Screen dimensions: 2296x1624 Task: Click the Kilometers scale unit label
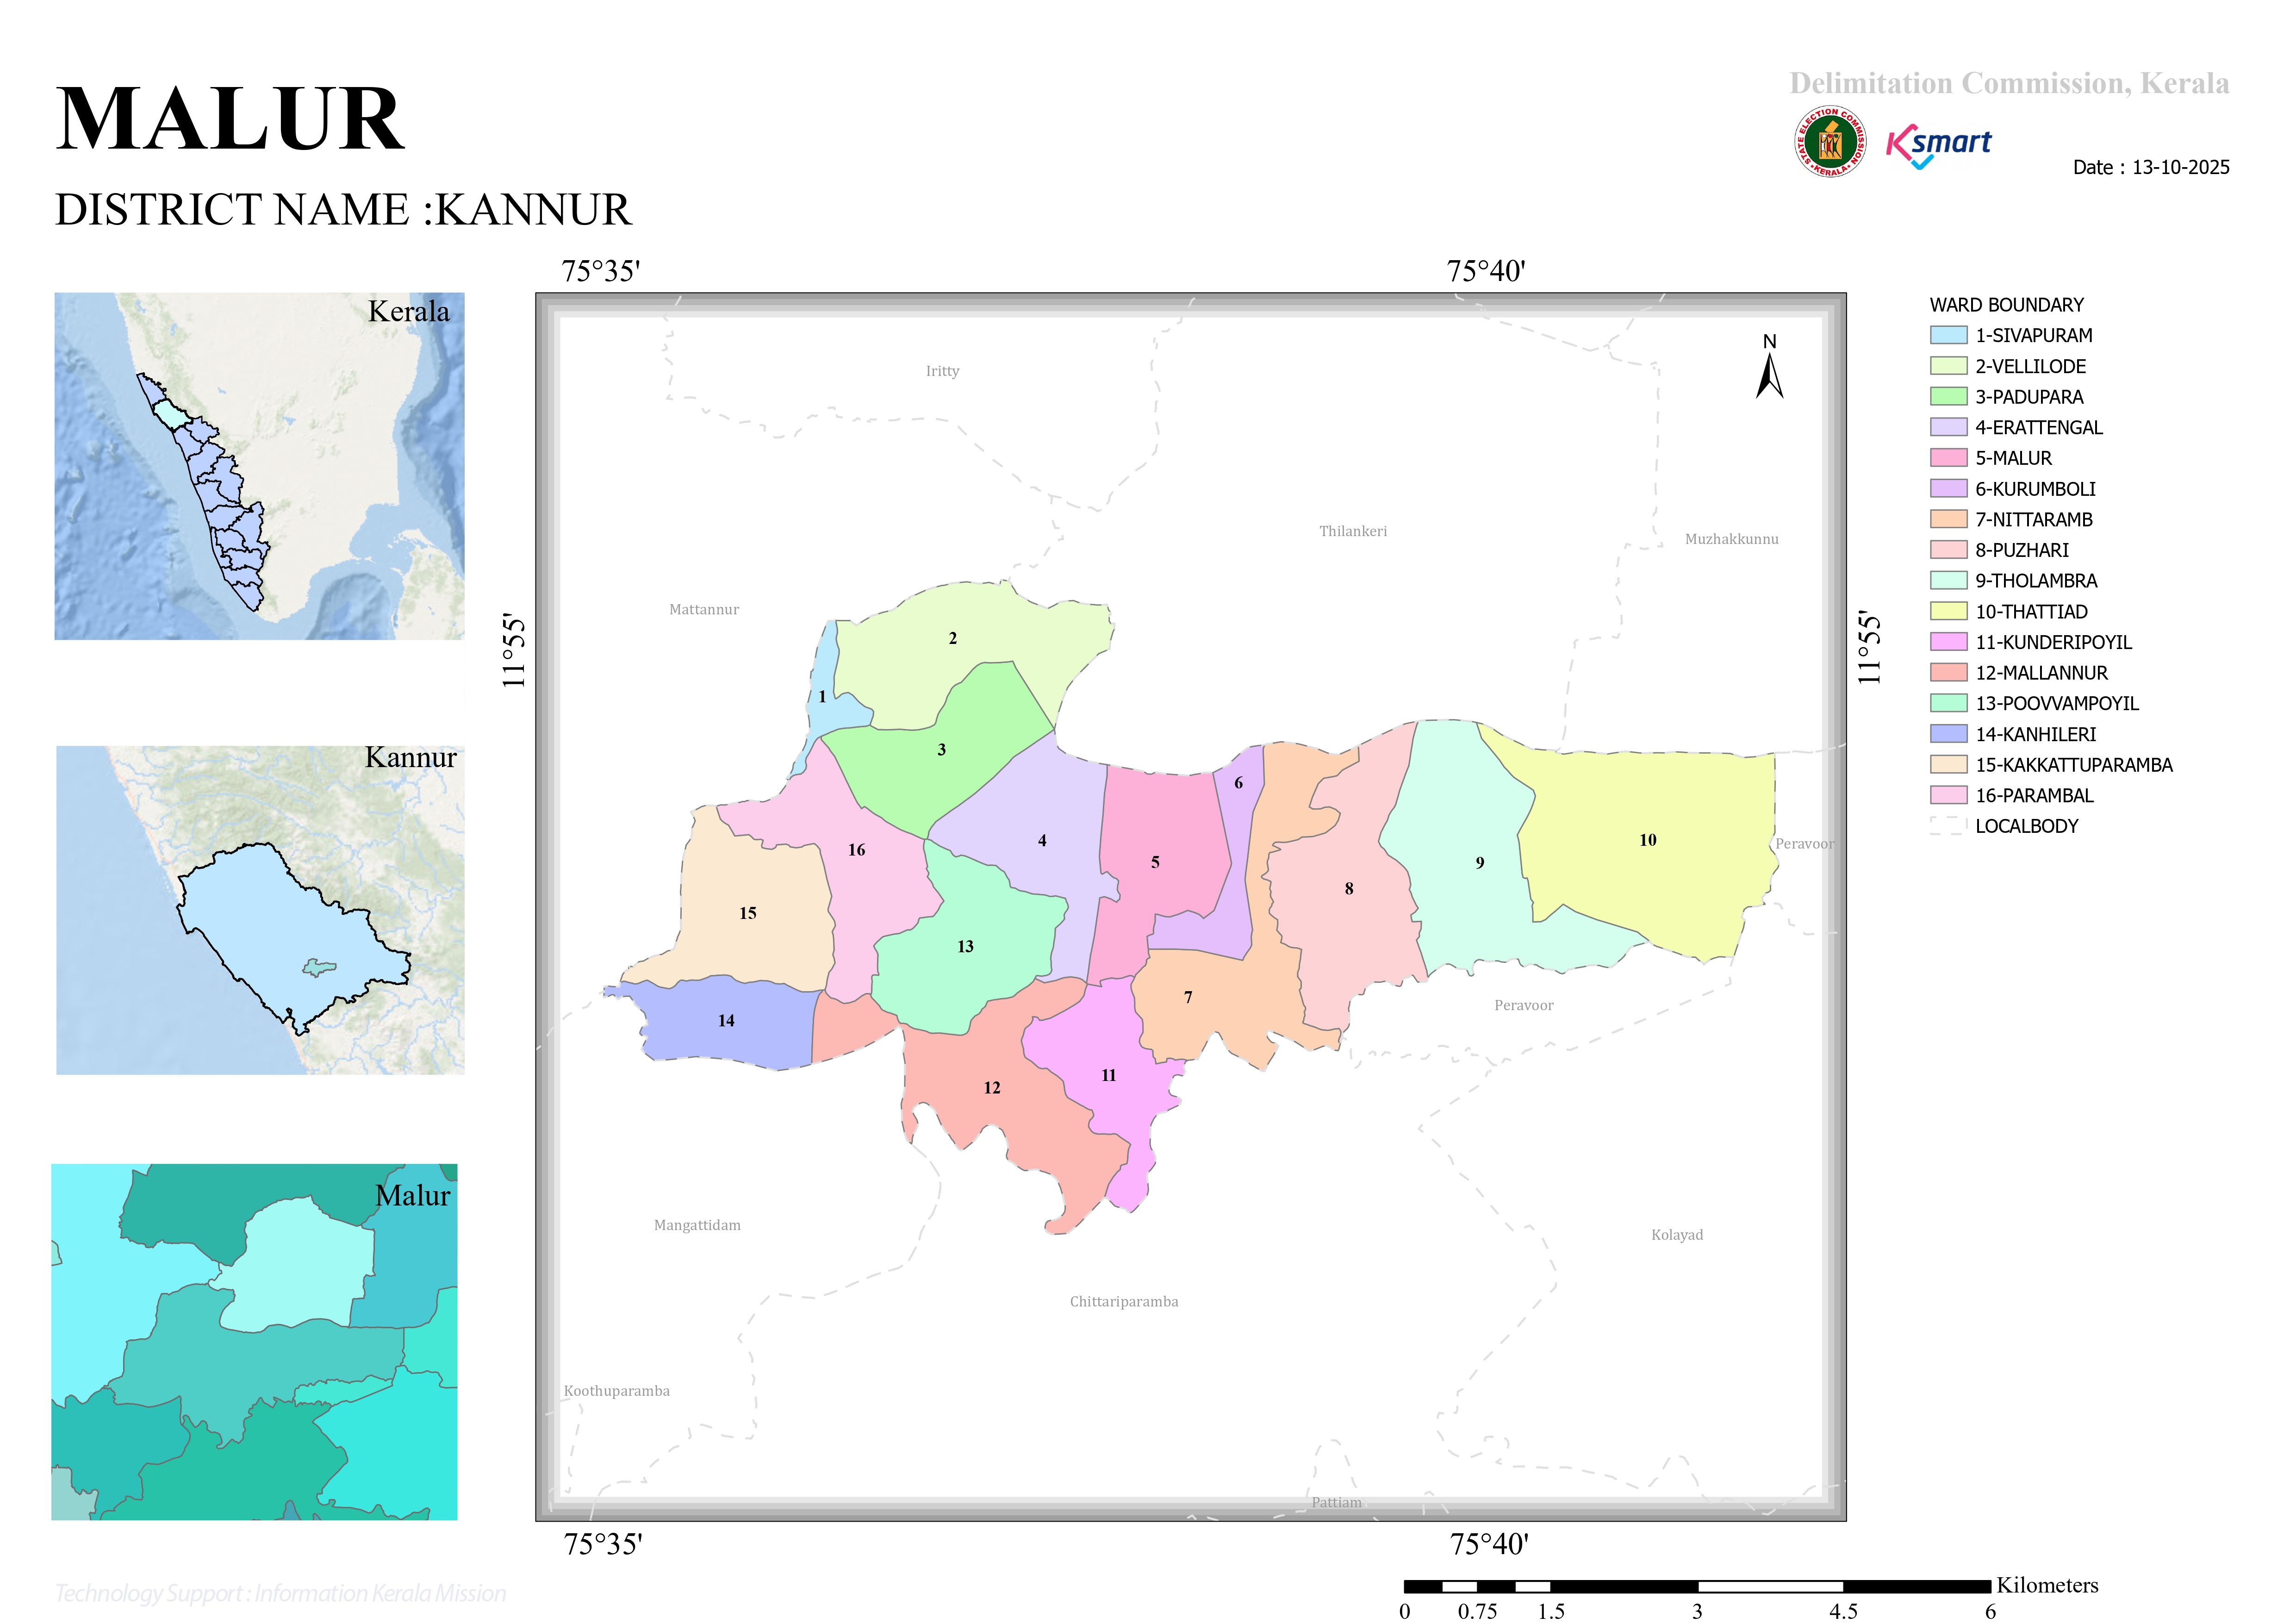click(x=2047, y=1585)
